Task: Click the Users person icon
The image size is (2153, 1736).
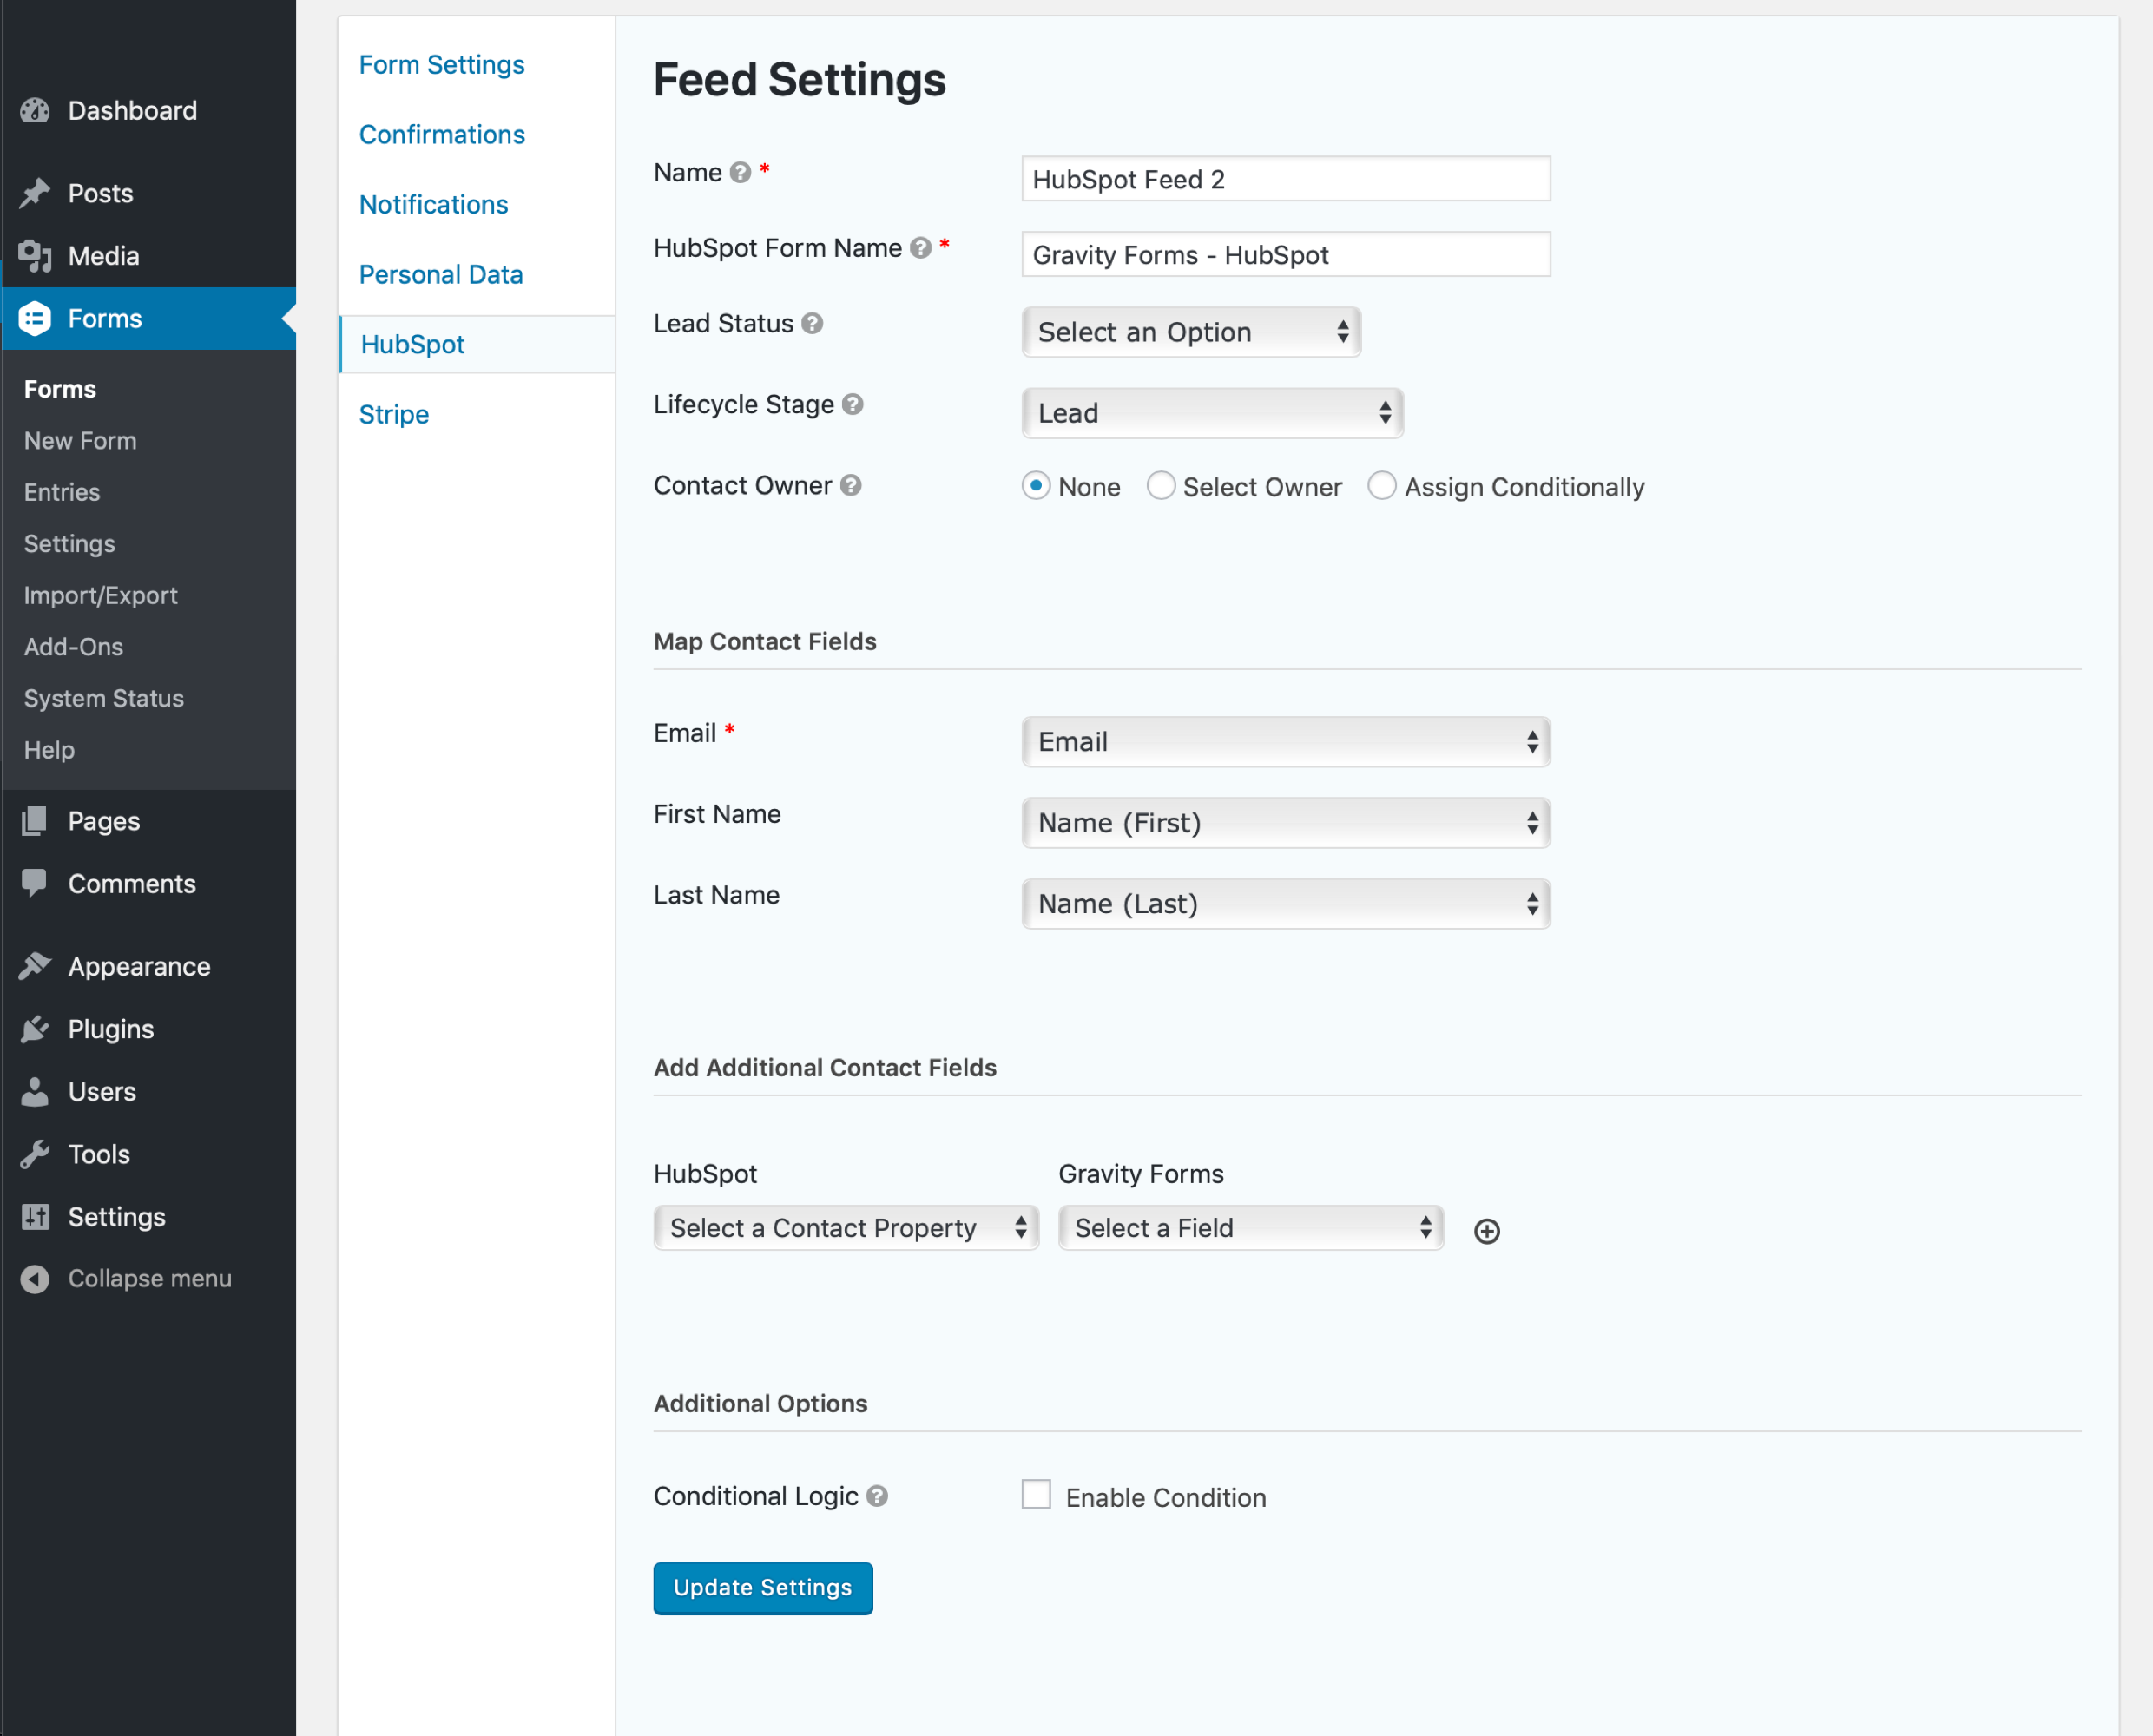Action: pyautogui.click(x=35, y=1092)
